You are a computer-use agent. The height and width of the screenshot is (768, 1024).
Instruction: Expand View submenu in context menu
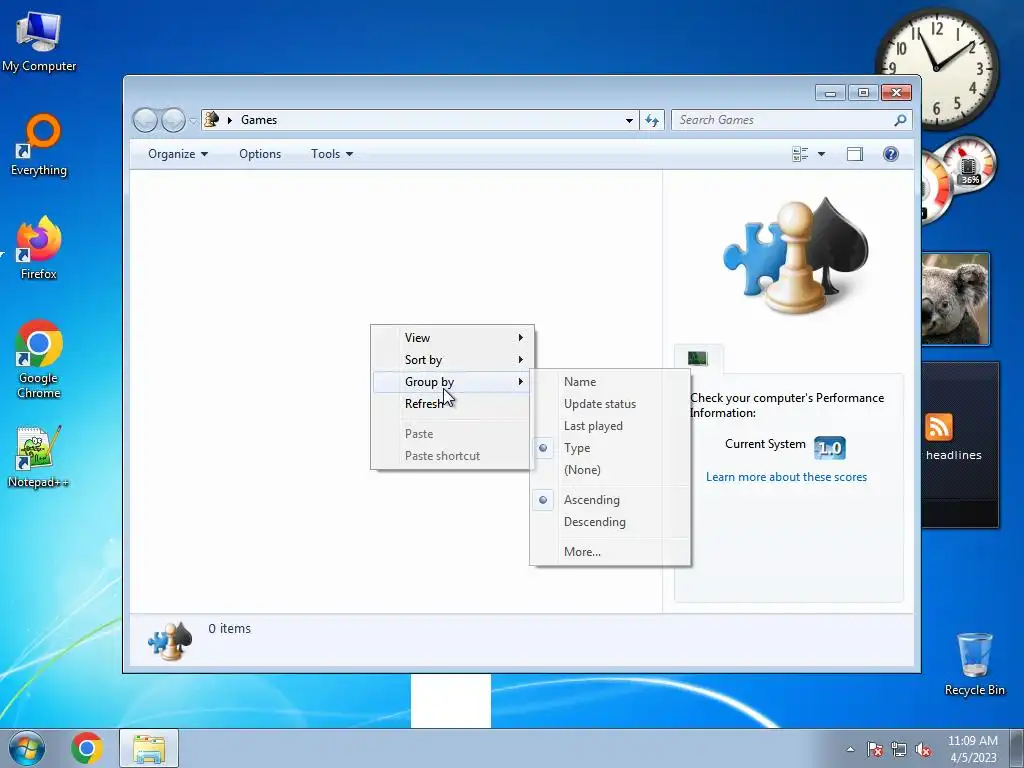click(453, 338)
